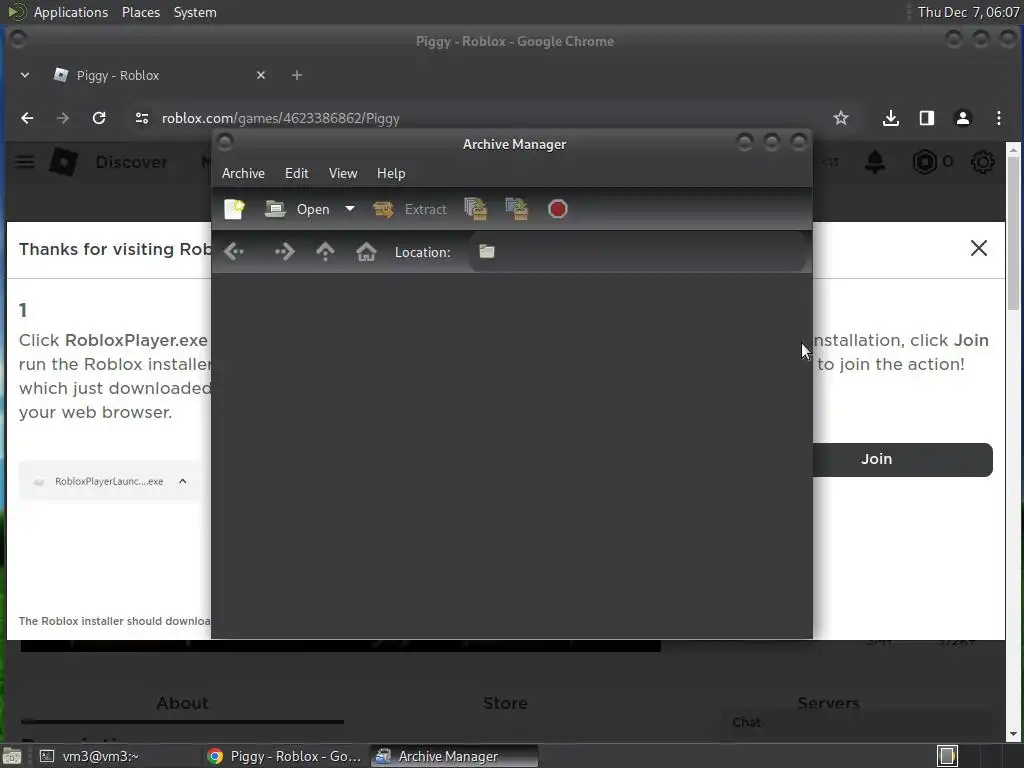Close the Thanks for visiting Roblox dialog
This screenshot has width=1024, height=768.
click(978, 248)
